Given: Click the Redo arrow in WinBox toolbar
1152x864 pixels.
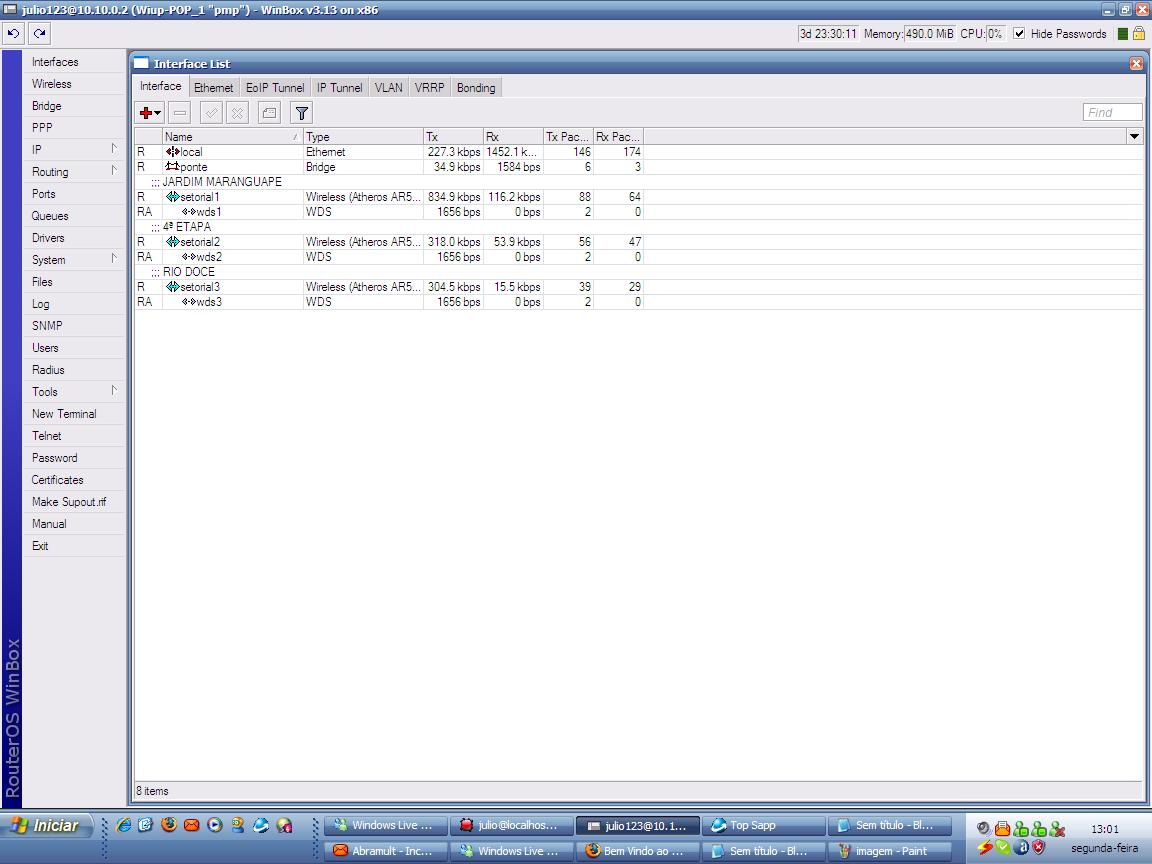Looking at the screenshot, I should [x=40, y=33].
